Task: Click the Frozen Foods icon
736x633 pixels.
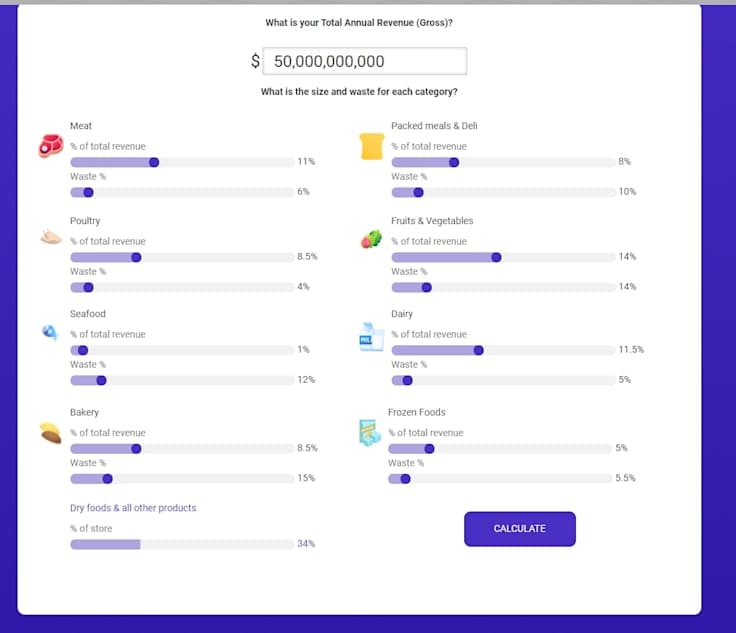Action: pyautogui.click(x=370, y=432)
